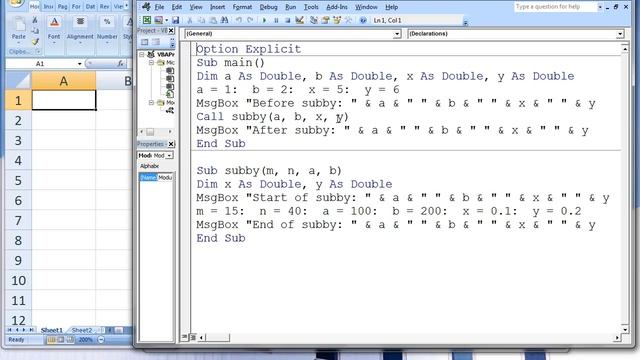The image size is (640, 360).
Task: Click the fx insert function icon
Action: [x=120, y=64]
